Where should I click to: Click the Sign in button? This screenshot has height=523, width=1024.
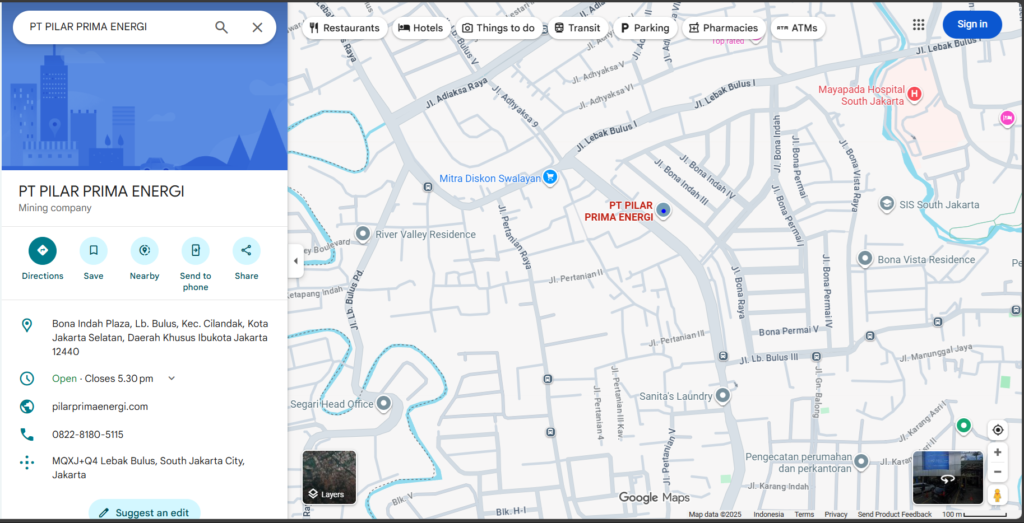[x=971, y=25]
